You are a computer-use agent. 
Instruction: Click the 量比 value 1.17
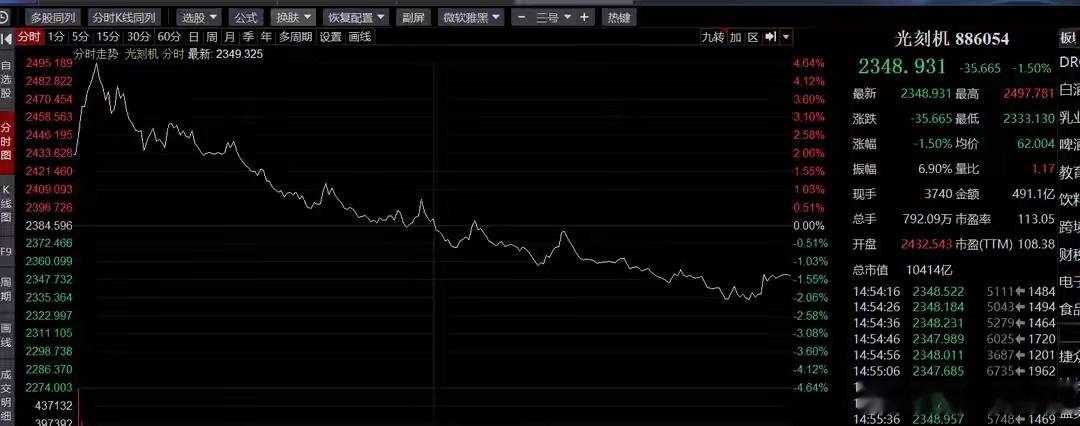[1043, 169]
